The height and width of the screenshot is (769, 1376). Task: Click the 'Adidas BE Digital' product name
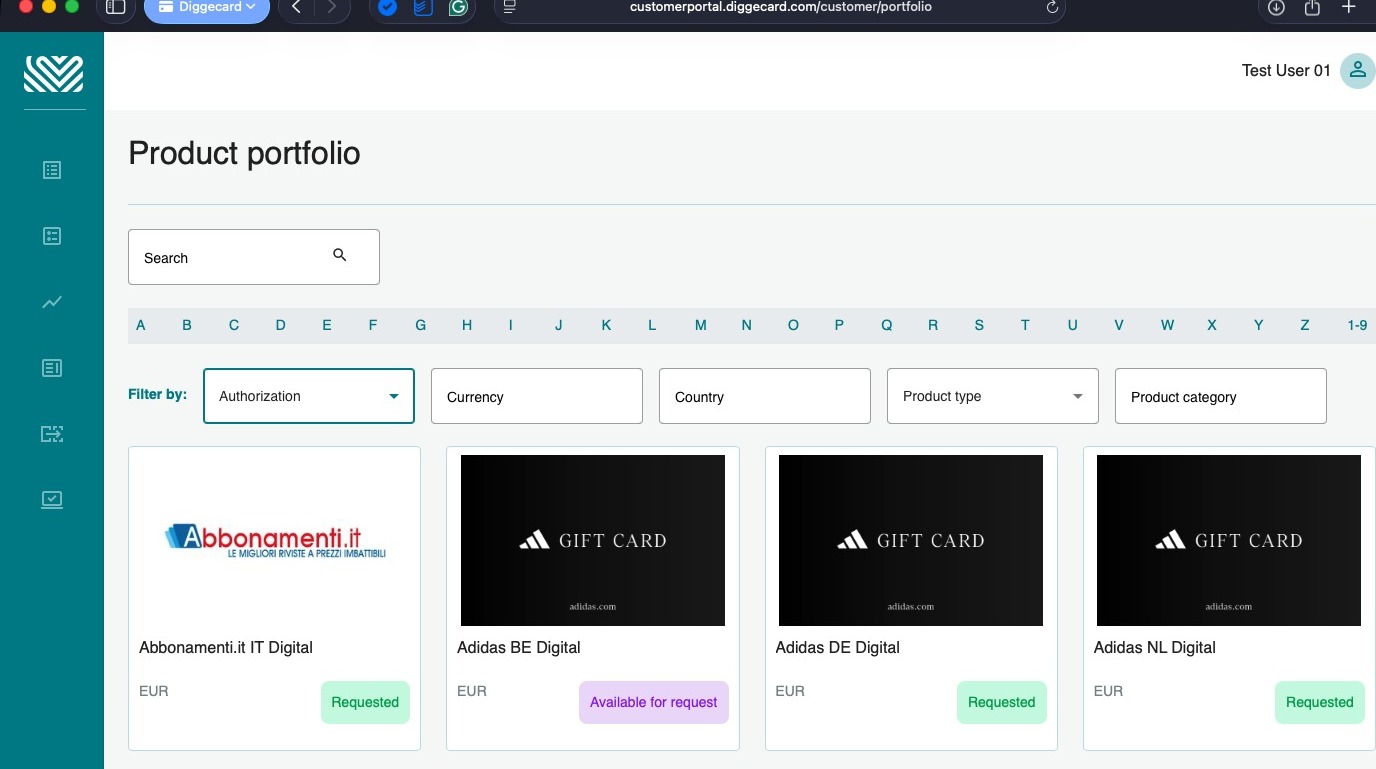pos(519,647)
